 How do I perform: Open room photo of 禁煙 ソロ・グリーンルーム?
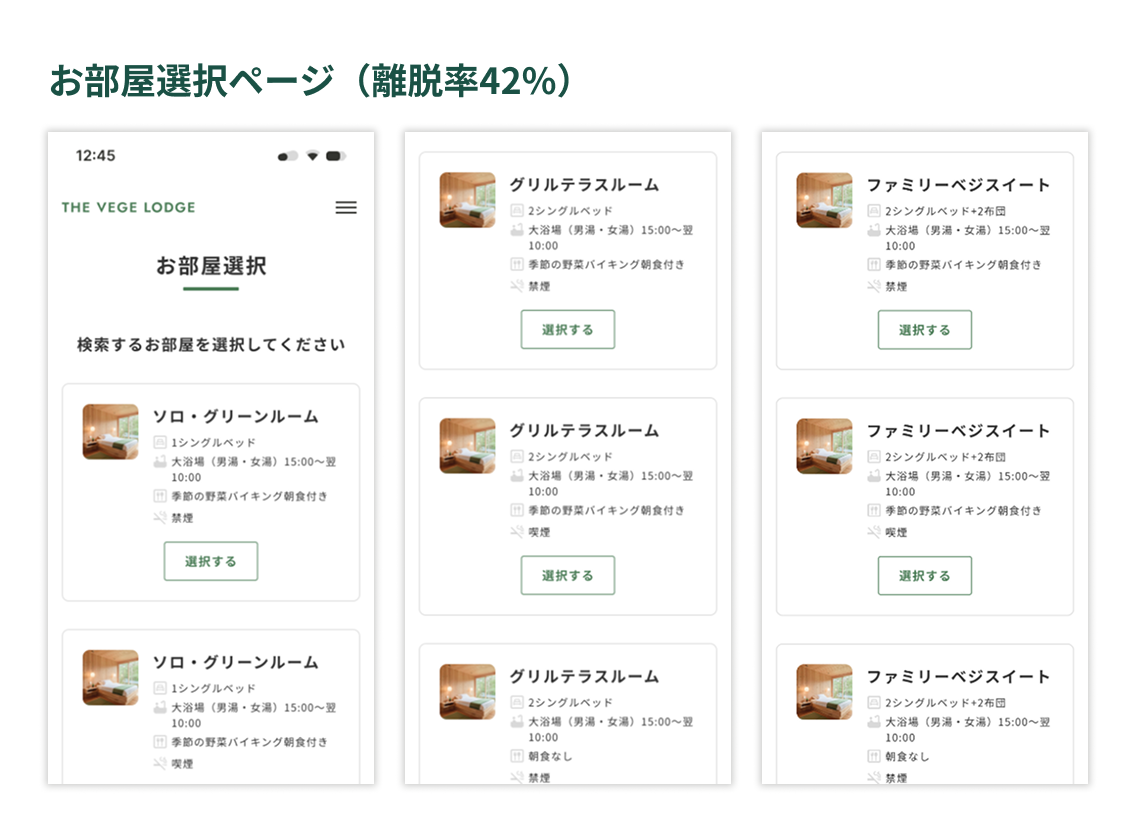(111, 432)
